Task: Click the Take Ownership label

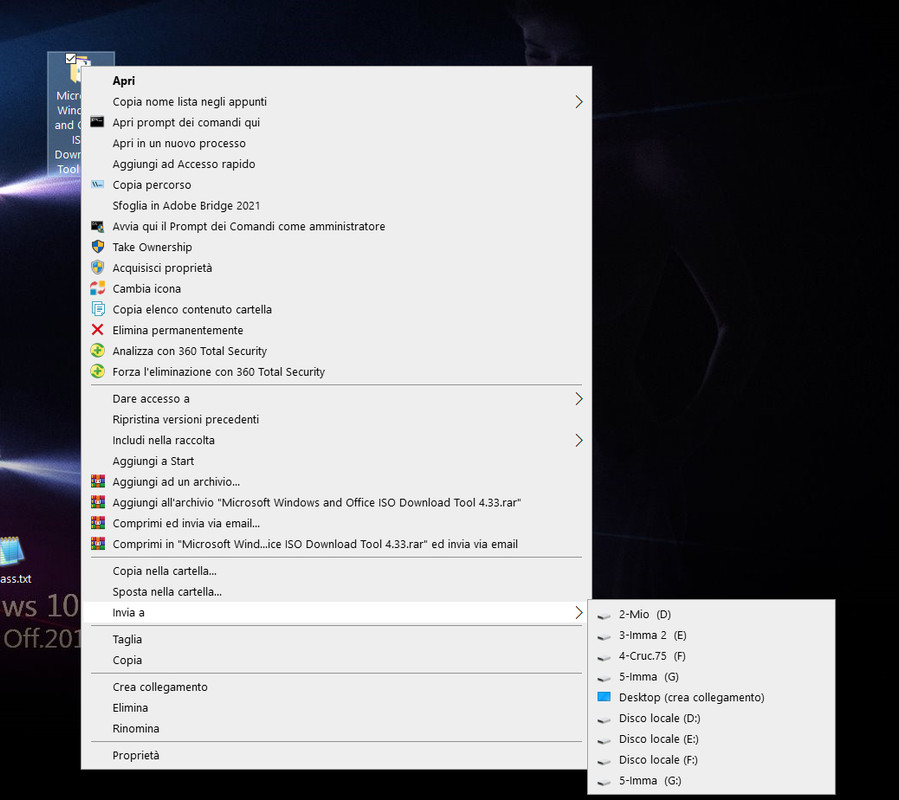Action: [152, 247]
